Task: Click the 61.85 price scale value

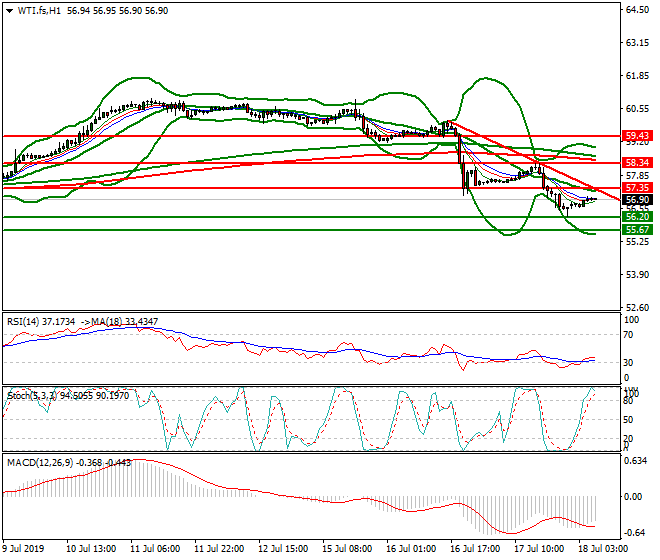Action: (637, 76)
